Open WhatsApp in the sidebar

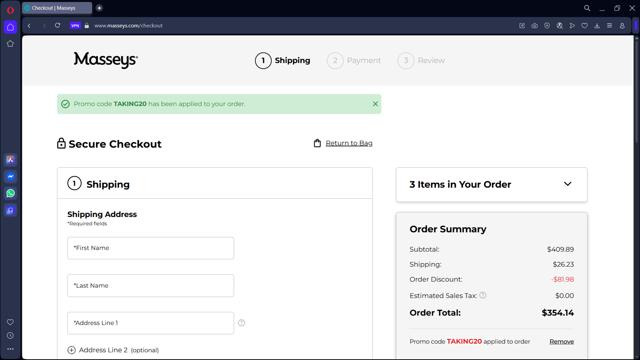coord(10,193)
